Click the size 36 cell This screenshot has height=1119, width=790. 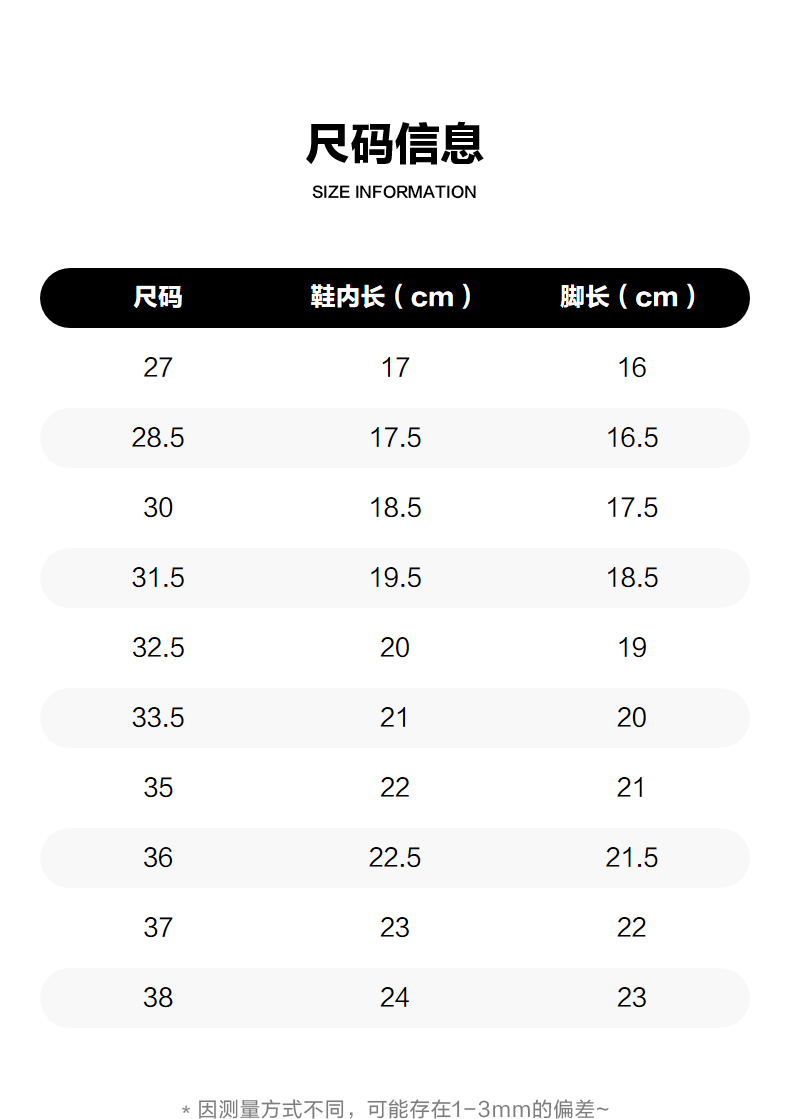tap(158, 858)
